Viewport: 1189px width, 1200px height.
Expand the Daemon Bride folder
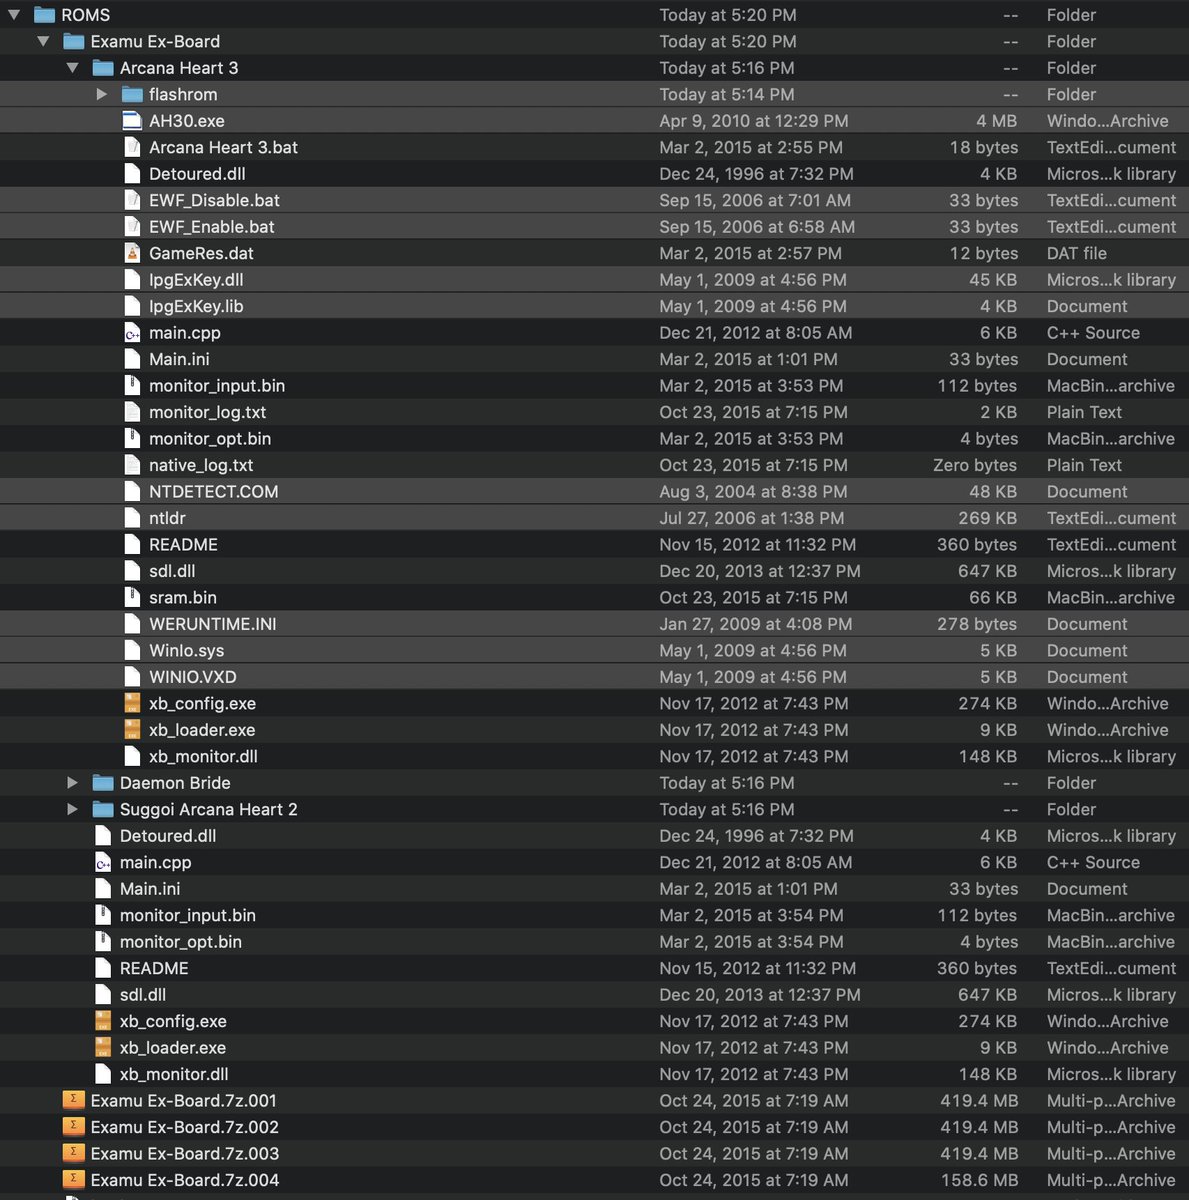pyautogui.click(x=72, y=783)
